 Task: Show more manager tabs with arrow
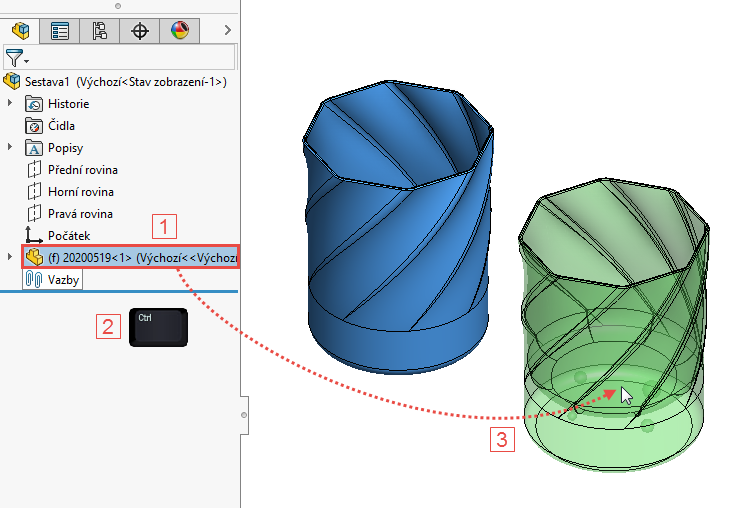click(228, 30)
